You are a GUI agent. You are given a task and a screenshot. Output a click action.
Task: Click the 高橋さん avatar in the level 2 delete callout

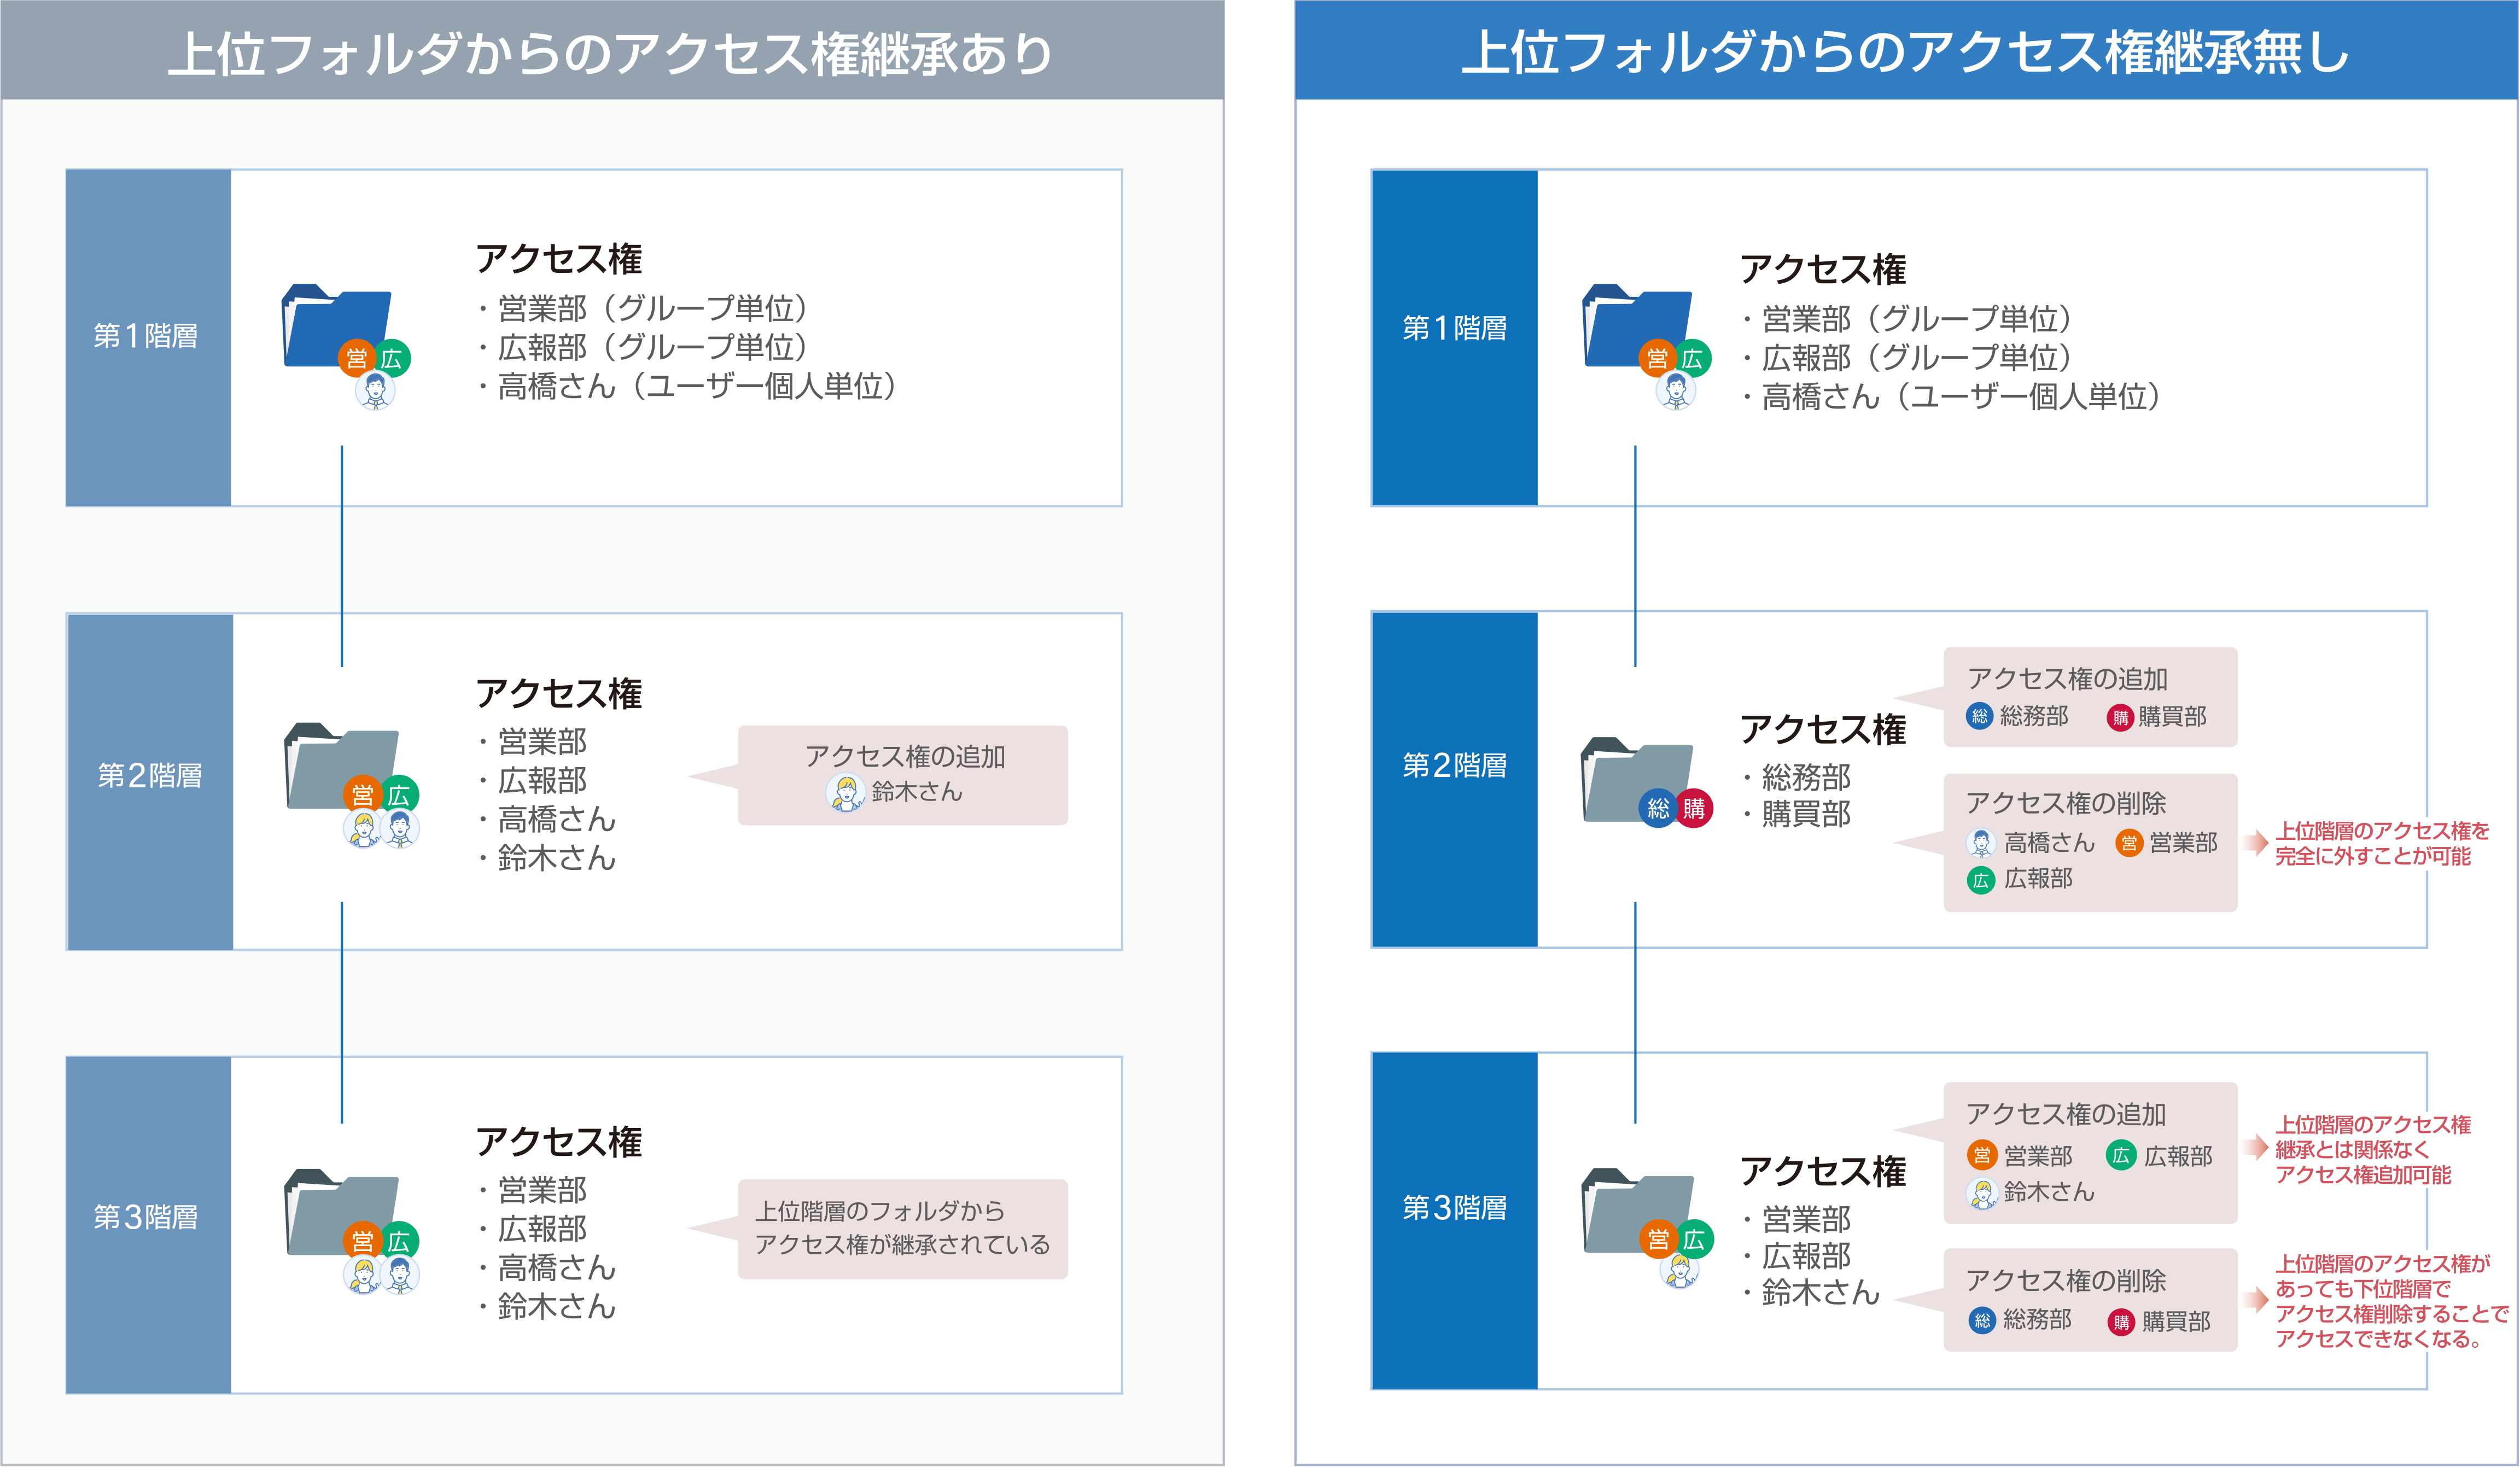[x=1980, y=843]
